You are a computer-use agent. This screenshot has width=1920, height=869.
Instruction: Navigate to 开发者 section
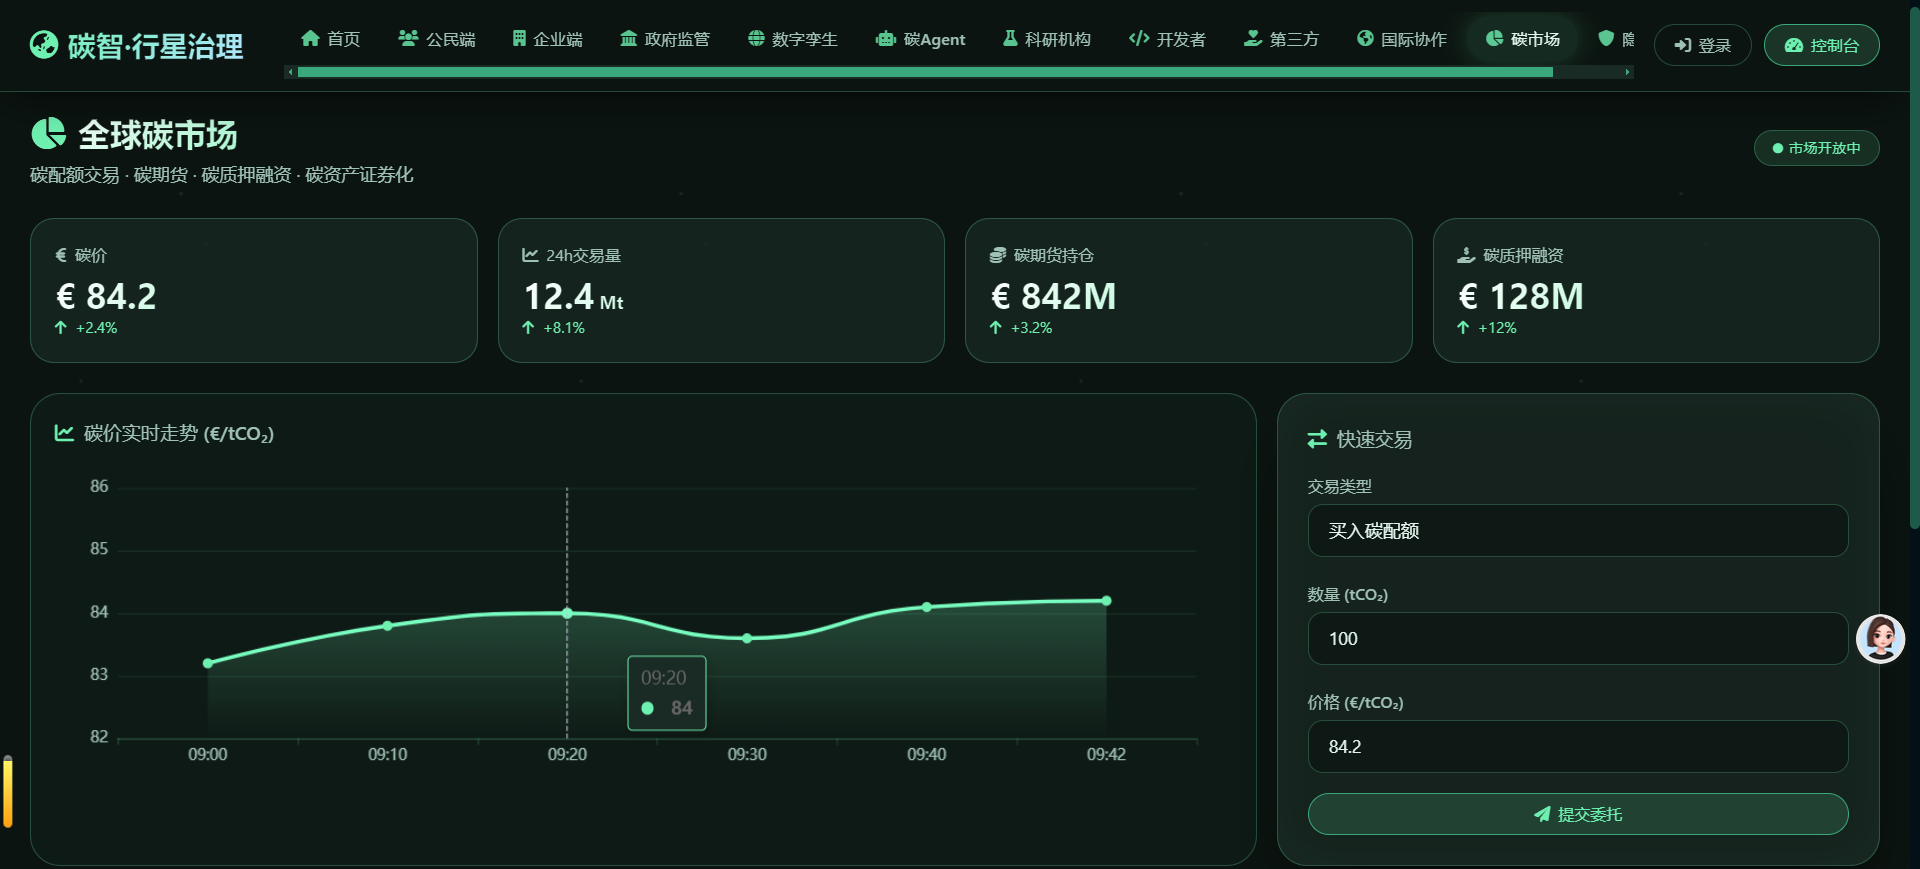pyautogui.click(x=1167, y=39)
